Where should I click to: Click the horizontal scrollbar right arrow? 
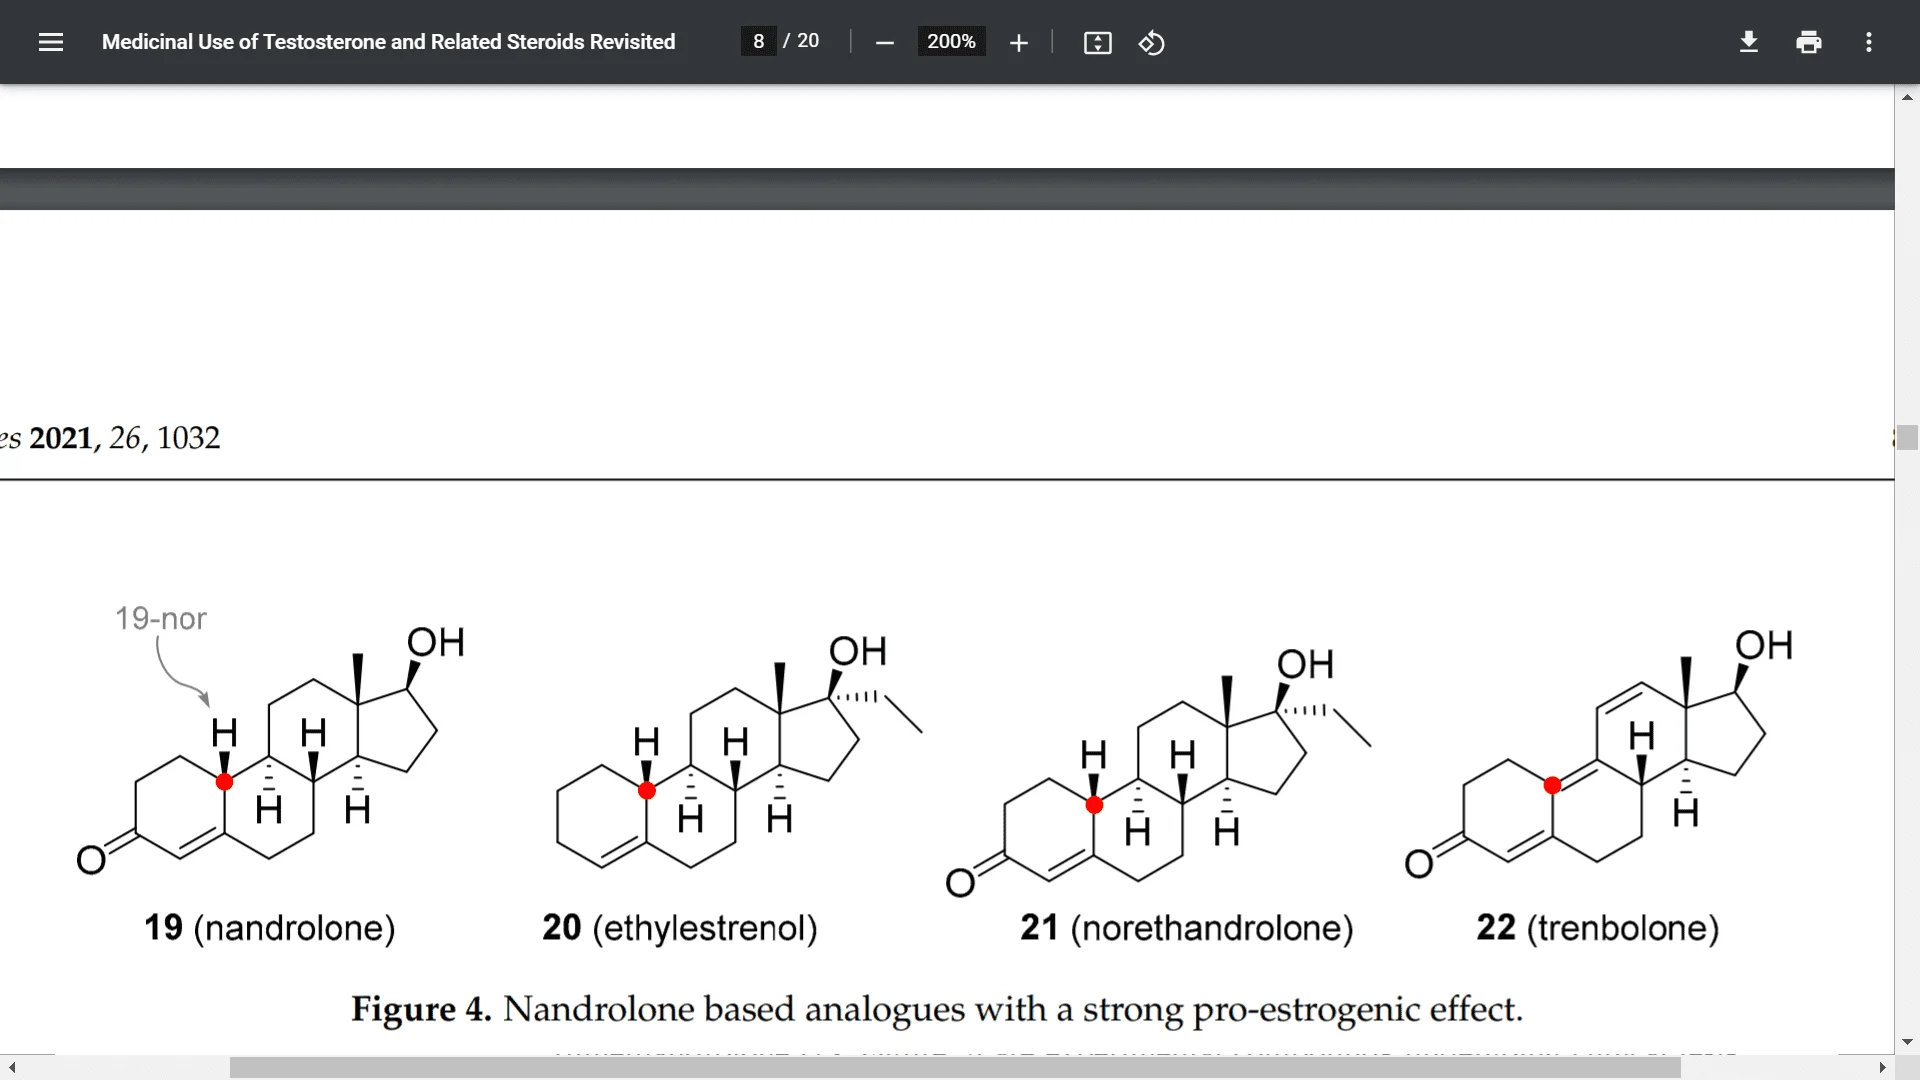[x=1882, y=1068]
